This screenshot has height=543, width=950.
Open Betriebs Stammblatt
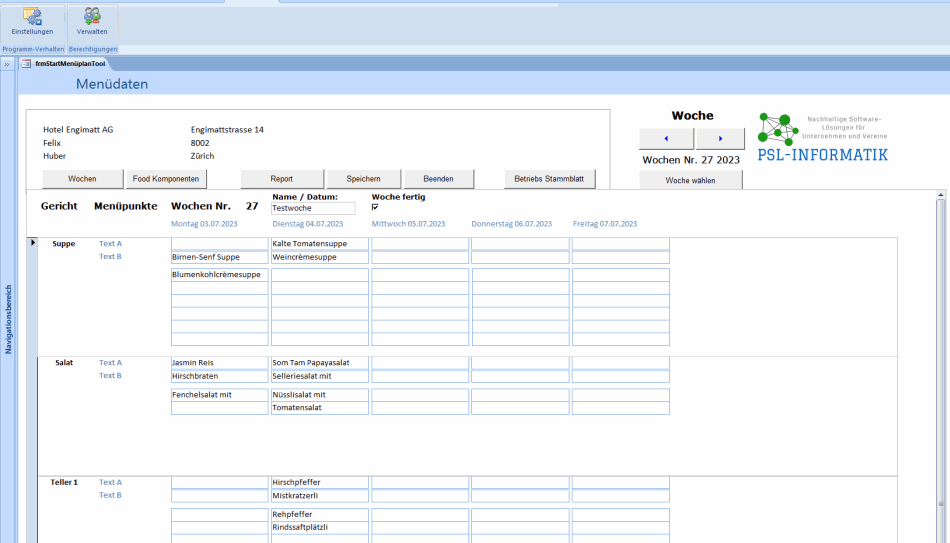pos(550,179)
